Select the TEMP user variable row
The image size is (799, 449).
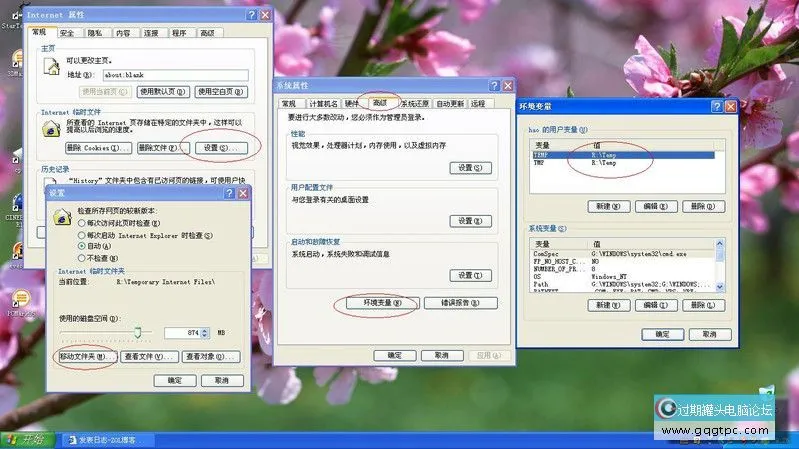tap(623, 155)
